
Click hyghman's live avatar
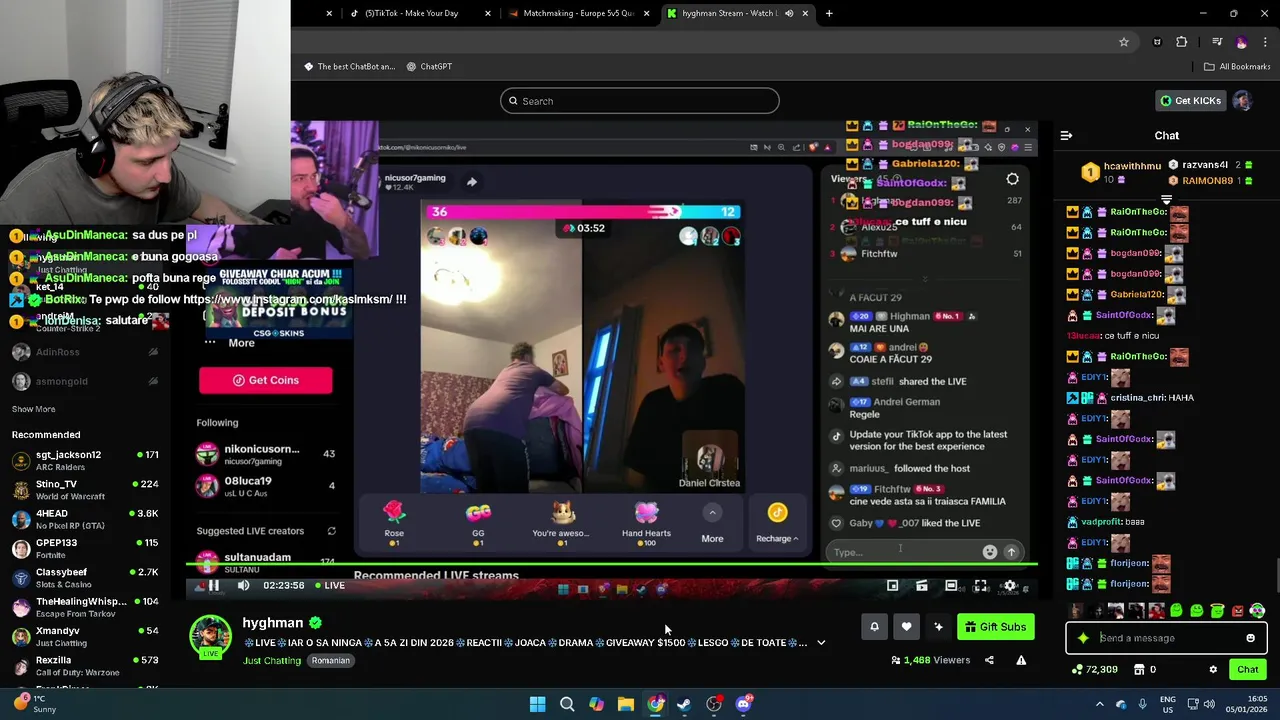[210, 637]
